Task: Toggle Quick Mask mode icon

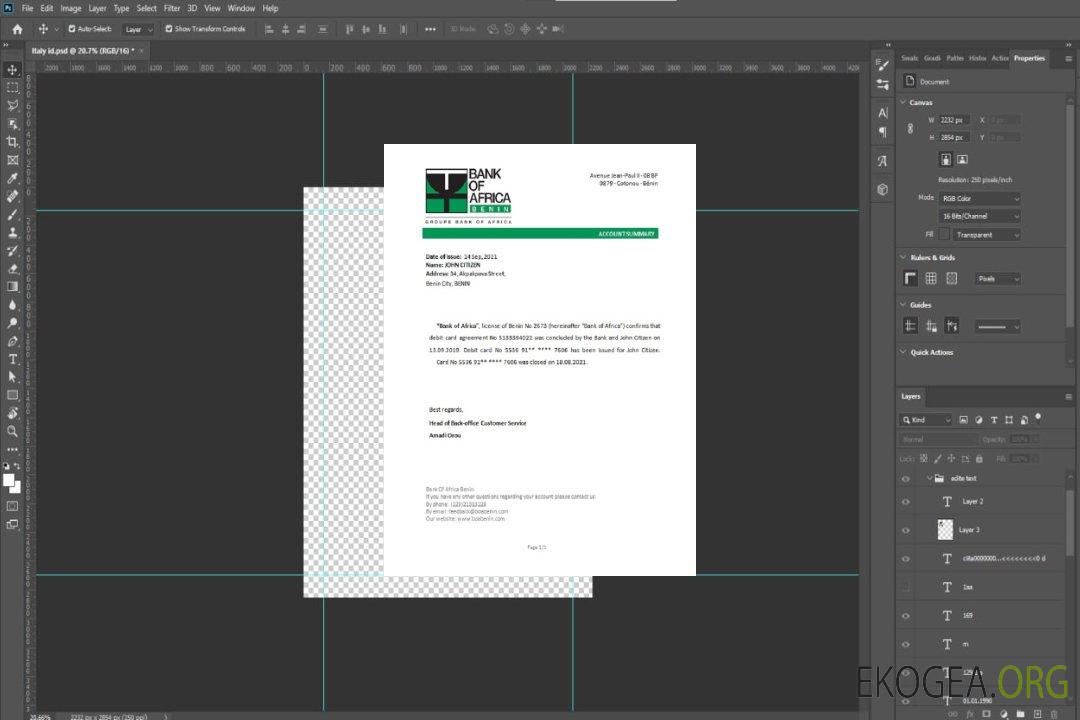Action: point(12,506)
